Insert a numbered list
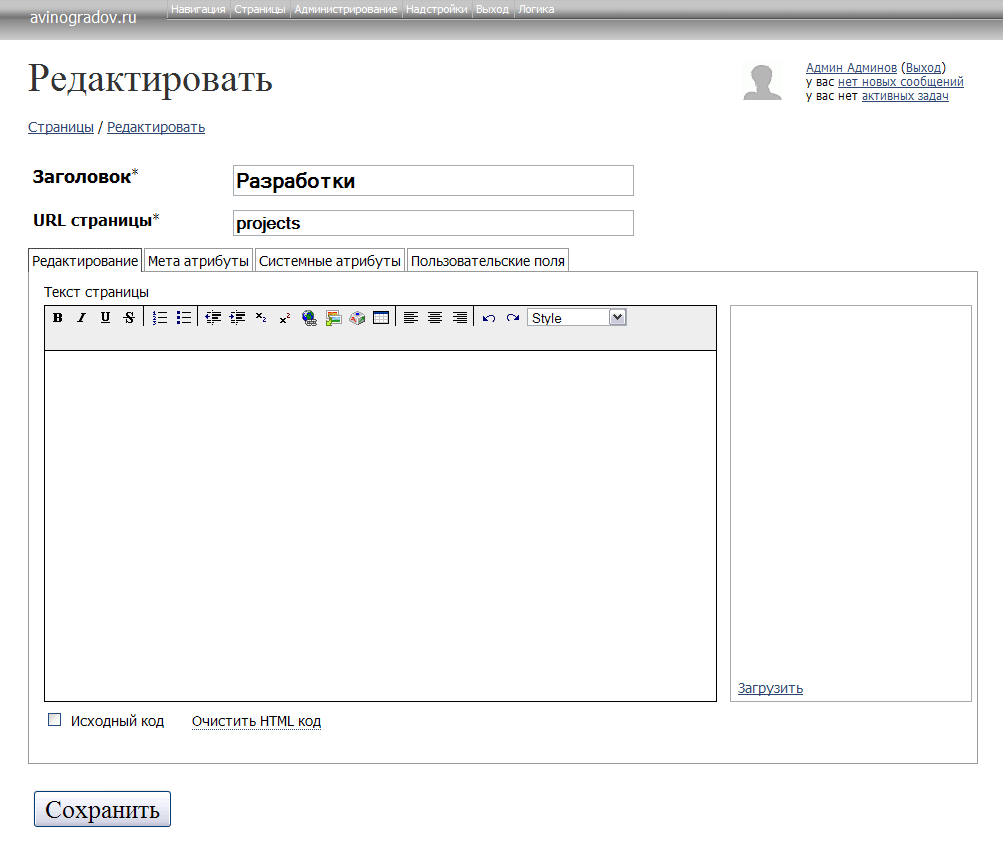 (160, 318)
